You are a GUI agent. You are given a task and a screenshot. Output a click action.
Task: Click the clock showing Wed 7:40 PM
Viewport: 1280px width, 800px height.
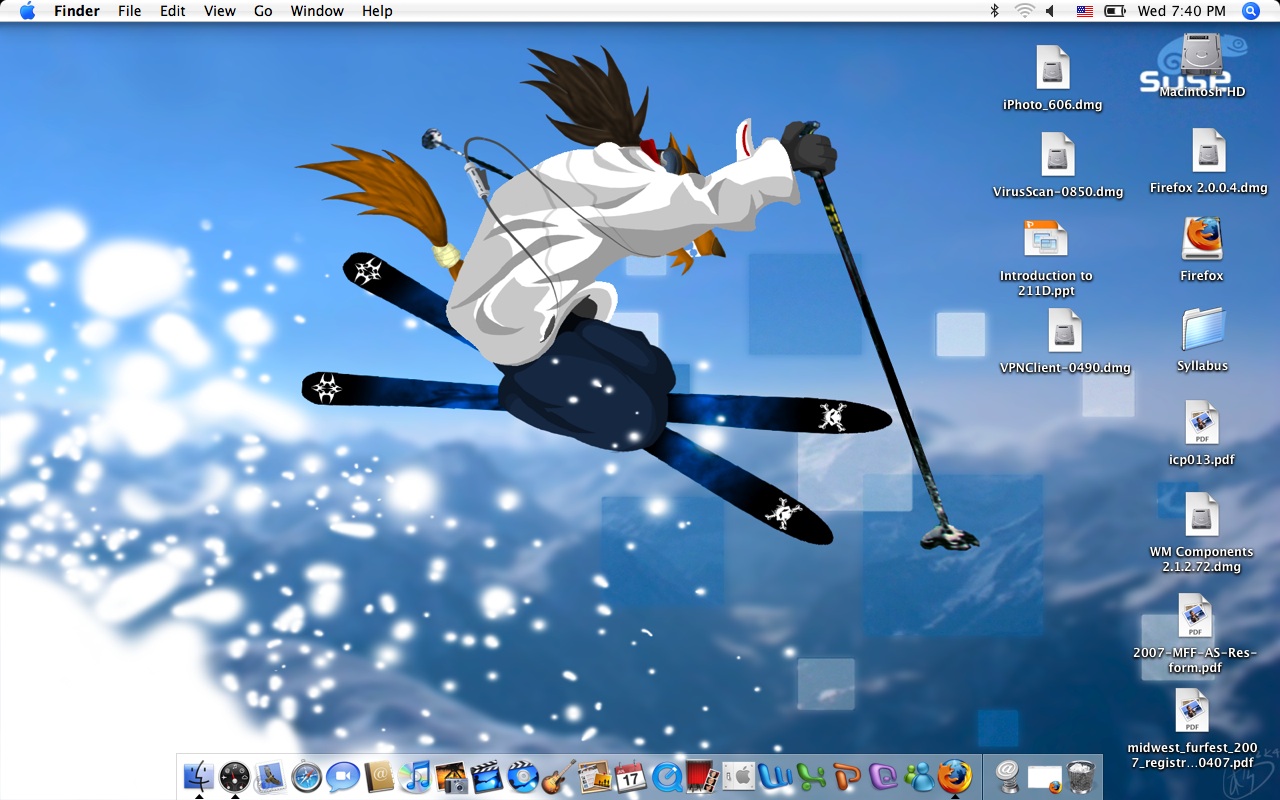(x=1181, y=11)
